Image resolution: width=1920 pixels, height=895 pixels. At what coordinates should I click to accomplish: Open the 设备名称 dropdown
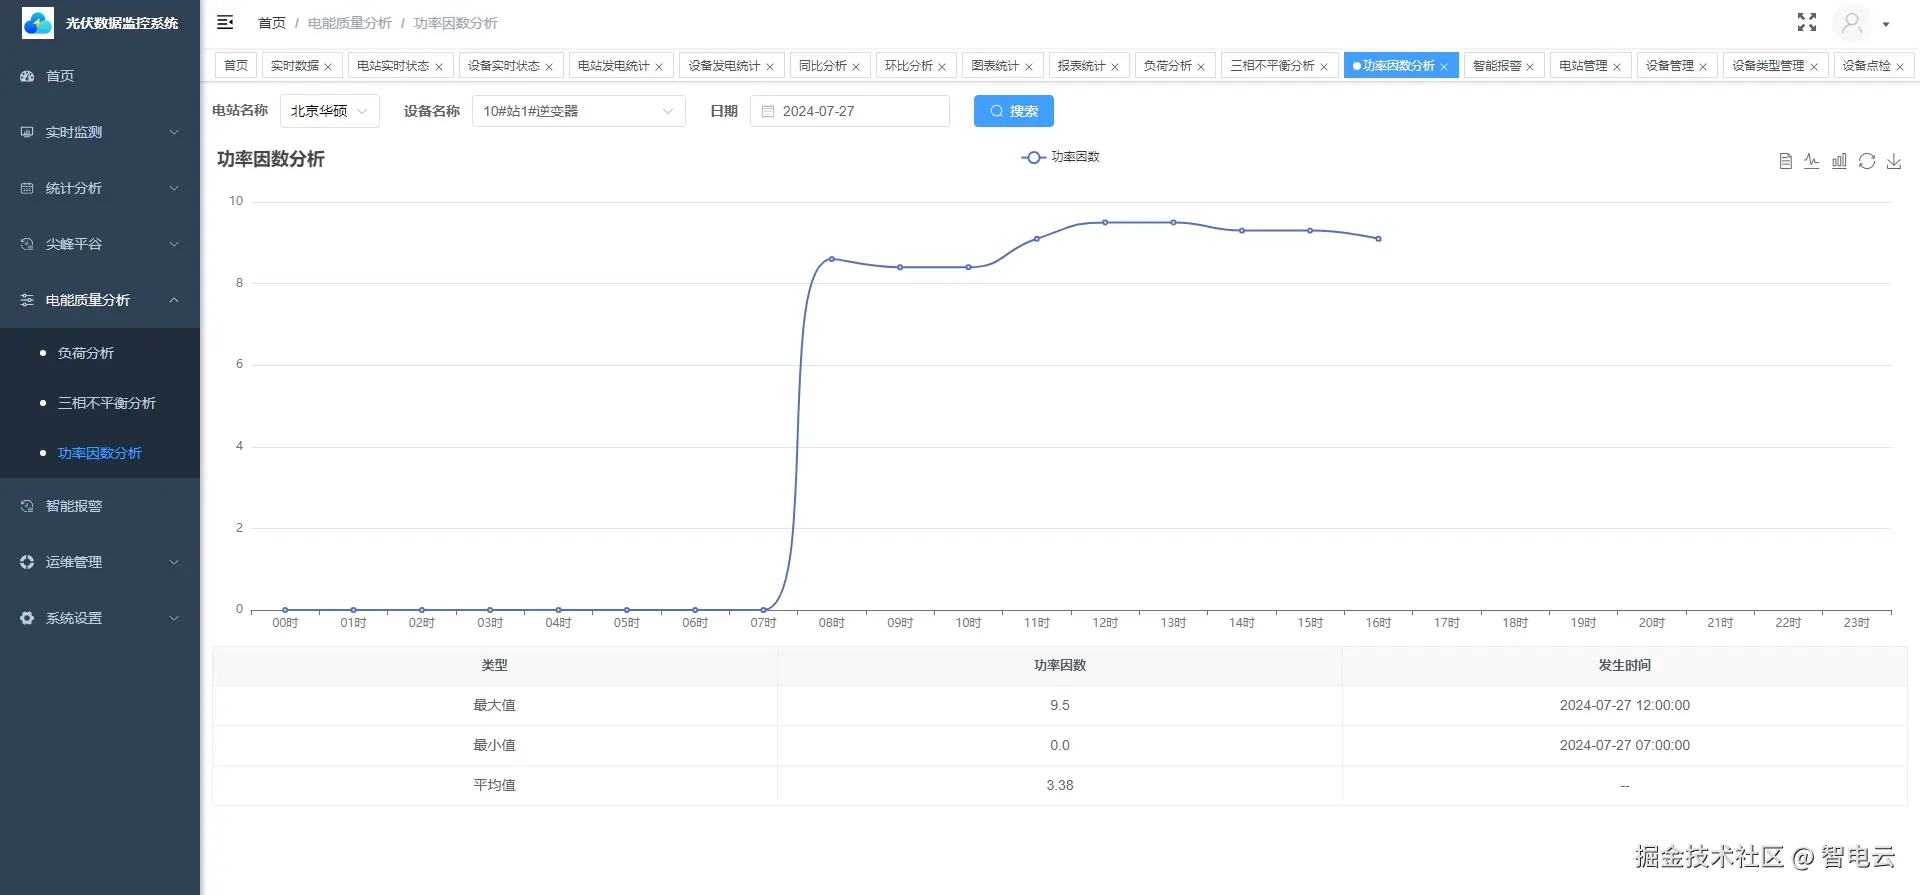click(x=578, y=111)
